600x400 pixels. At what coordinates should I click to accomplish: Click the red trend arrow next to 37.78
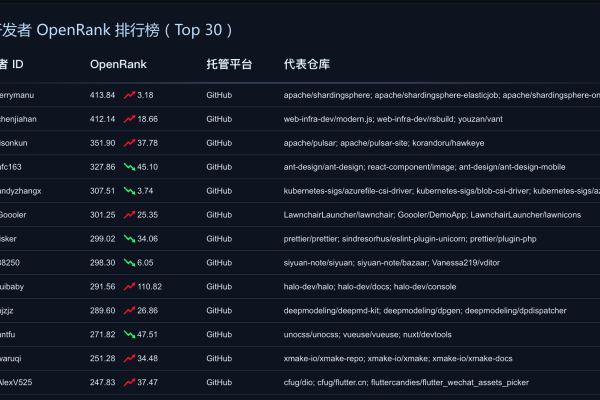coord(129,143)
